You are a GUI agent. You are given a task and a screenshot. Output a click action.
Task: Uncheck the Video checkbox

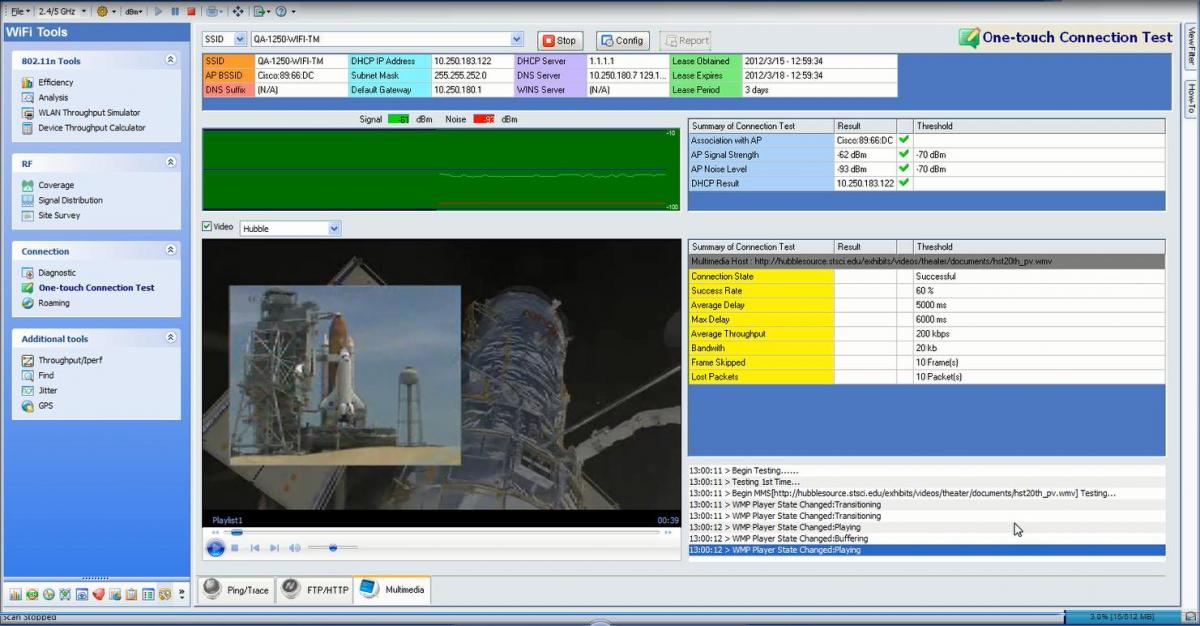pos(208,227)
